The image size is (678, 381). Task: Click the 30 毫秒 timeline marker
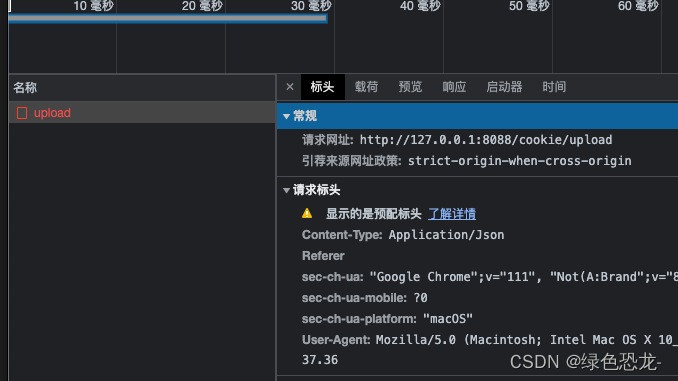click(311, 6)
